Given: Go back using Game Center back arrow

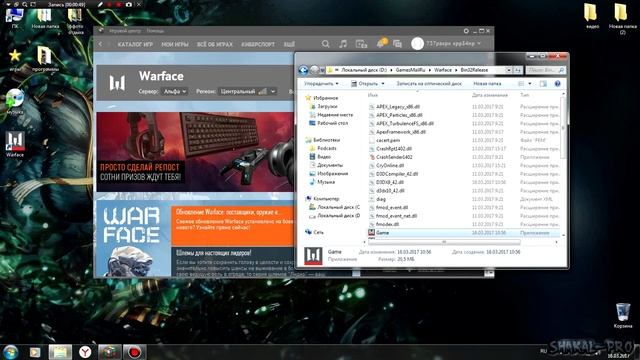Looking at the screenshot, I should point(100,44).
